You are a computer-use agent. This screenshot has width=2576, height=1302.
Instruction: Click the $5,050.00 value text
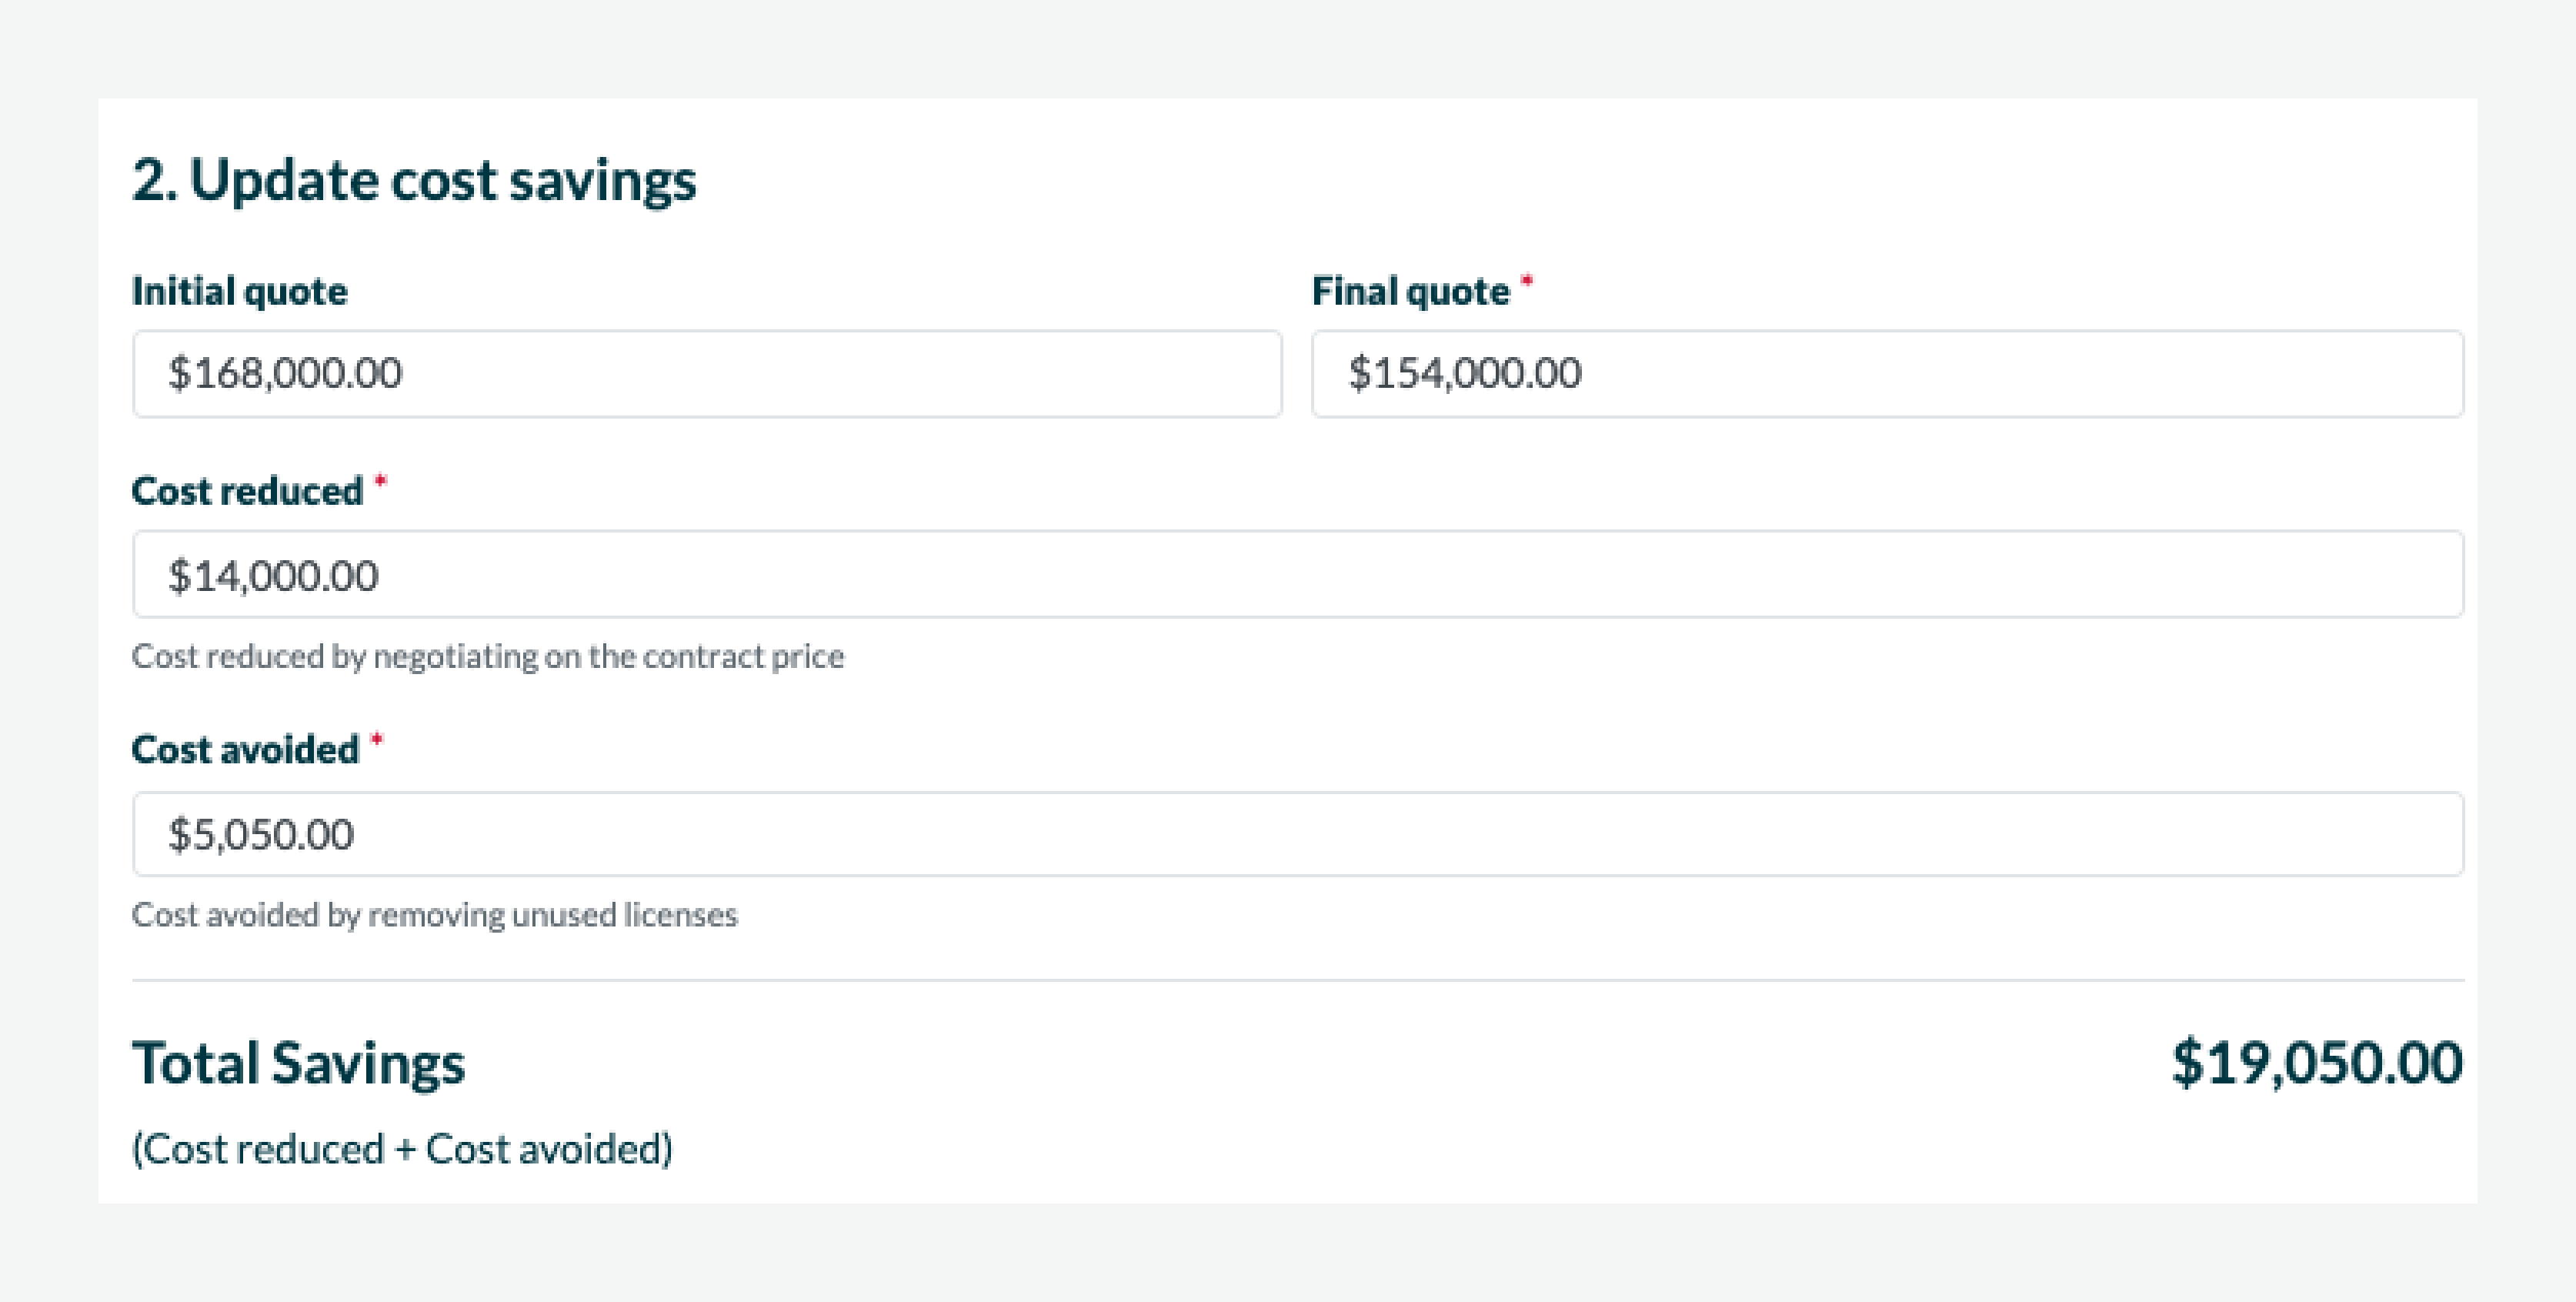[261, 834]
